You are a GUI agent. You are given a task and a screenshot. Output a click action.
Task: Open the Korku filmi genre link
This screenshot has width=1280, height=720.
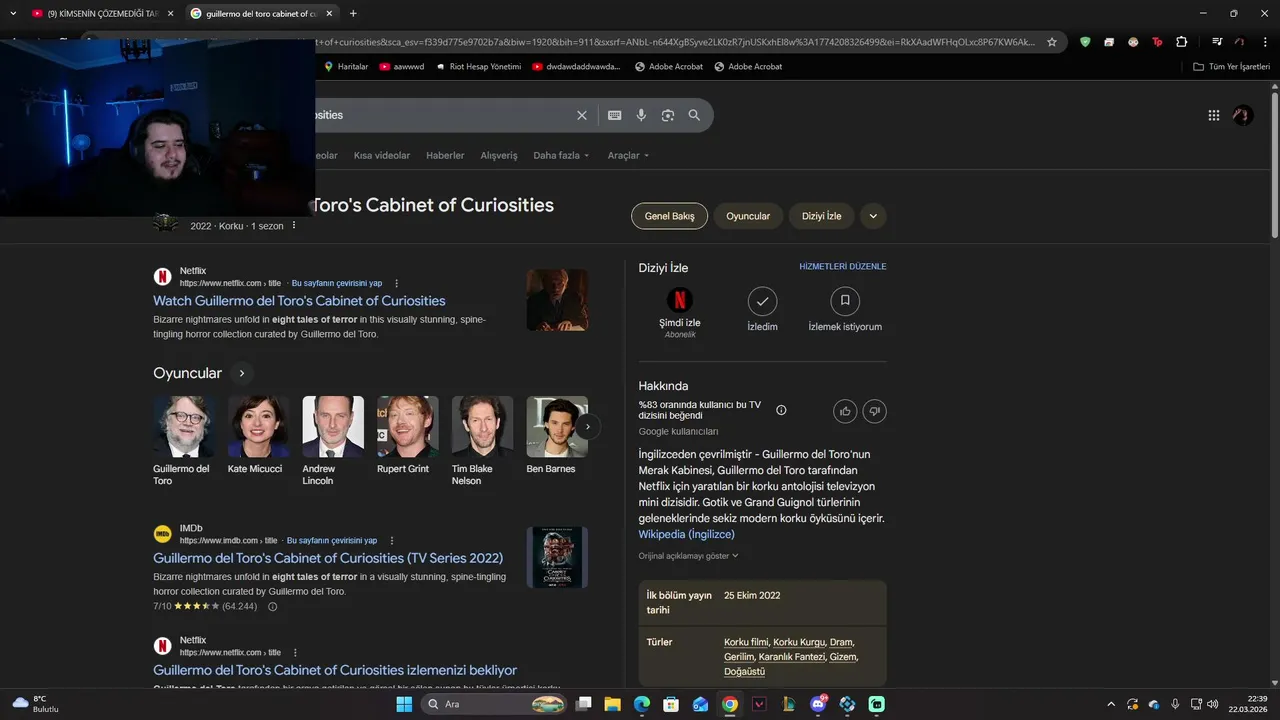tap(746, 642)
